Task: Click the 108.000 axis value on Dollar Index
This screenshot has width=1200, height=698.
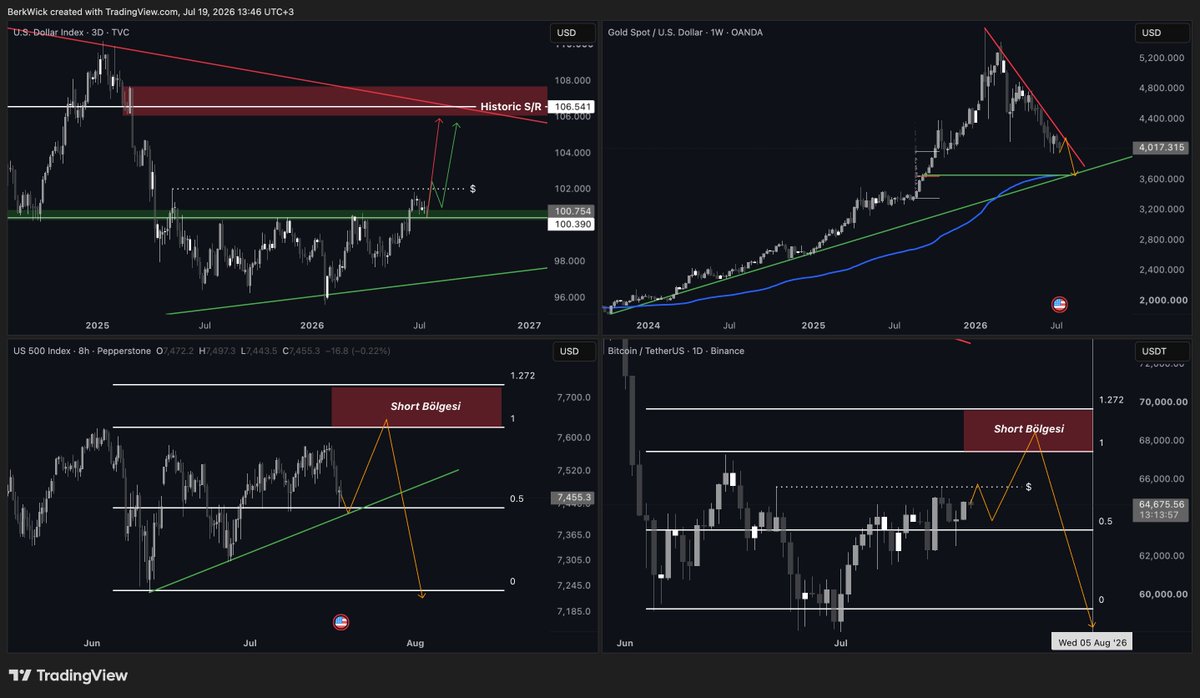Action: pyautogui.click(x=570, y=80)
